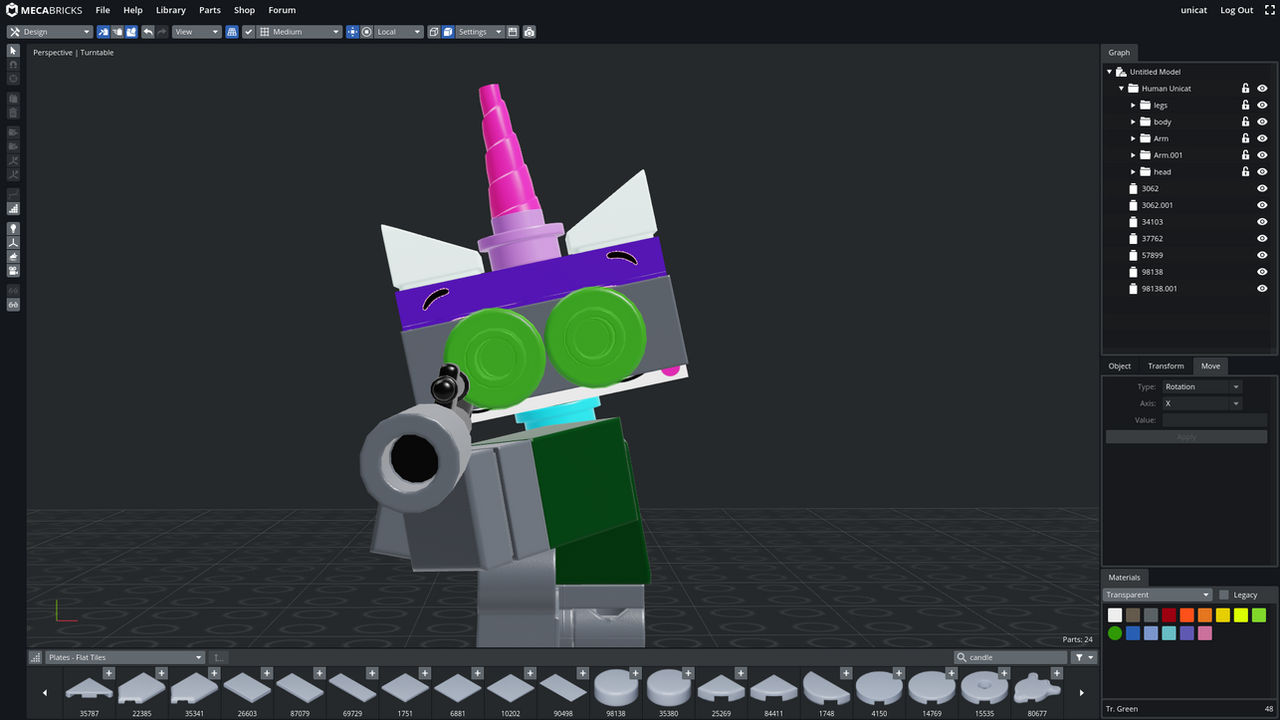Toggle the Legacy checkbox
This screenshot has width=1280, height=720.
pyautogui.click(x=1224, y=595)
